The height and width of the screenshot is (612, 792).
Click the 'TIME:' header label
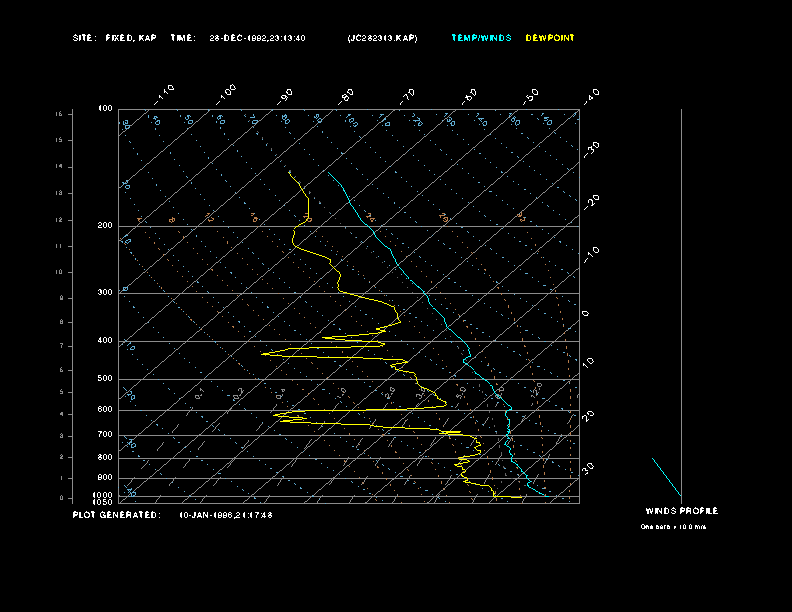tap(183, 38)
